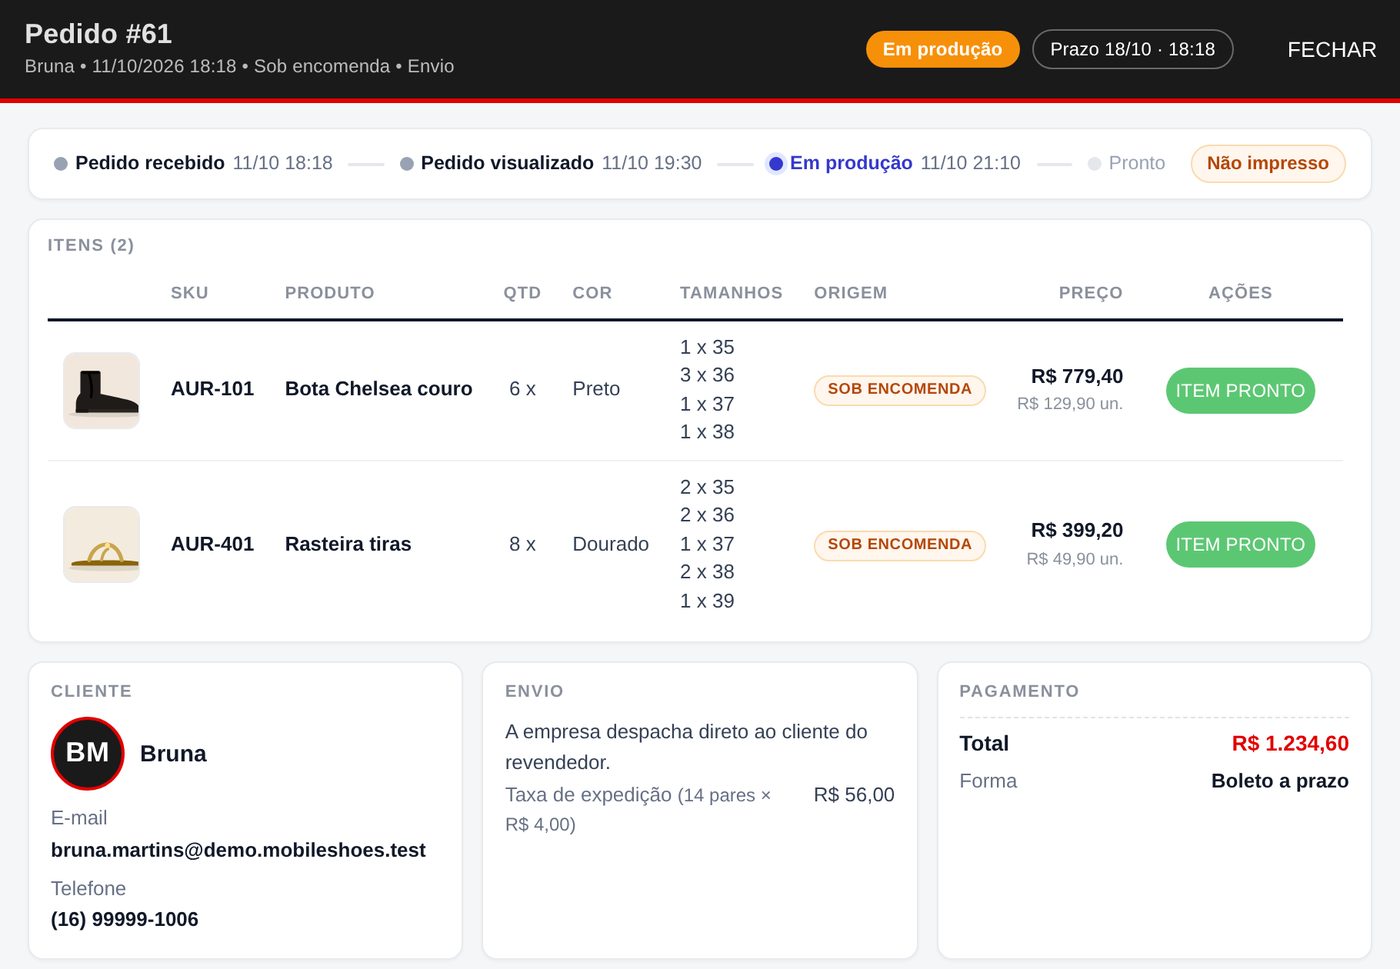Click the price R$ 399,20

pyautogui.click(x=1077, y=530)
